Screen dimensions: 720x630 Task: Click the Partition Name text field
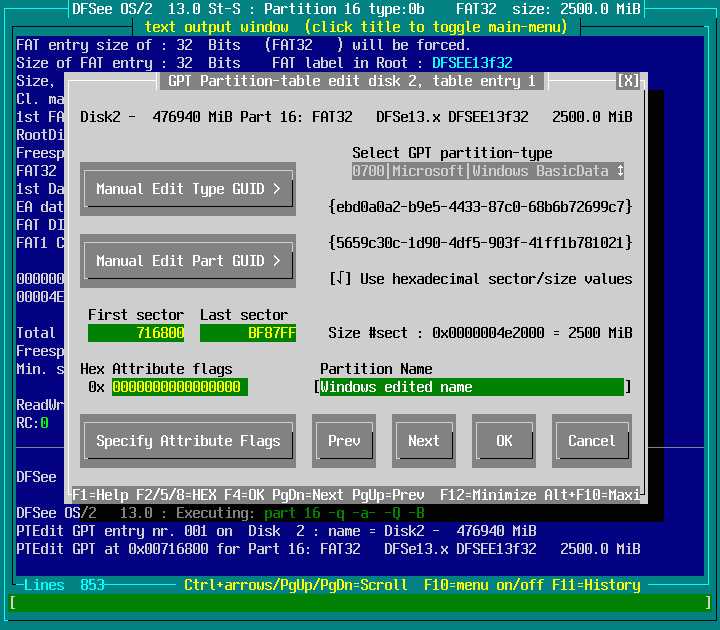click(472, 387)
